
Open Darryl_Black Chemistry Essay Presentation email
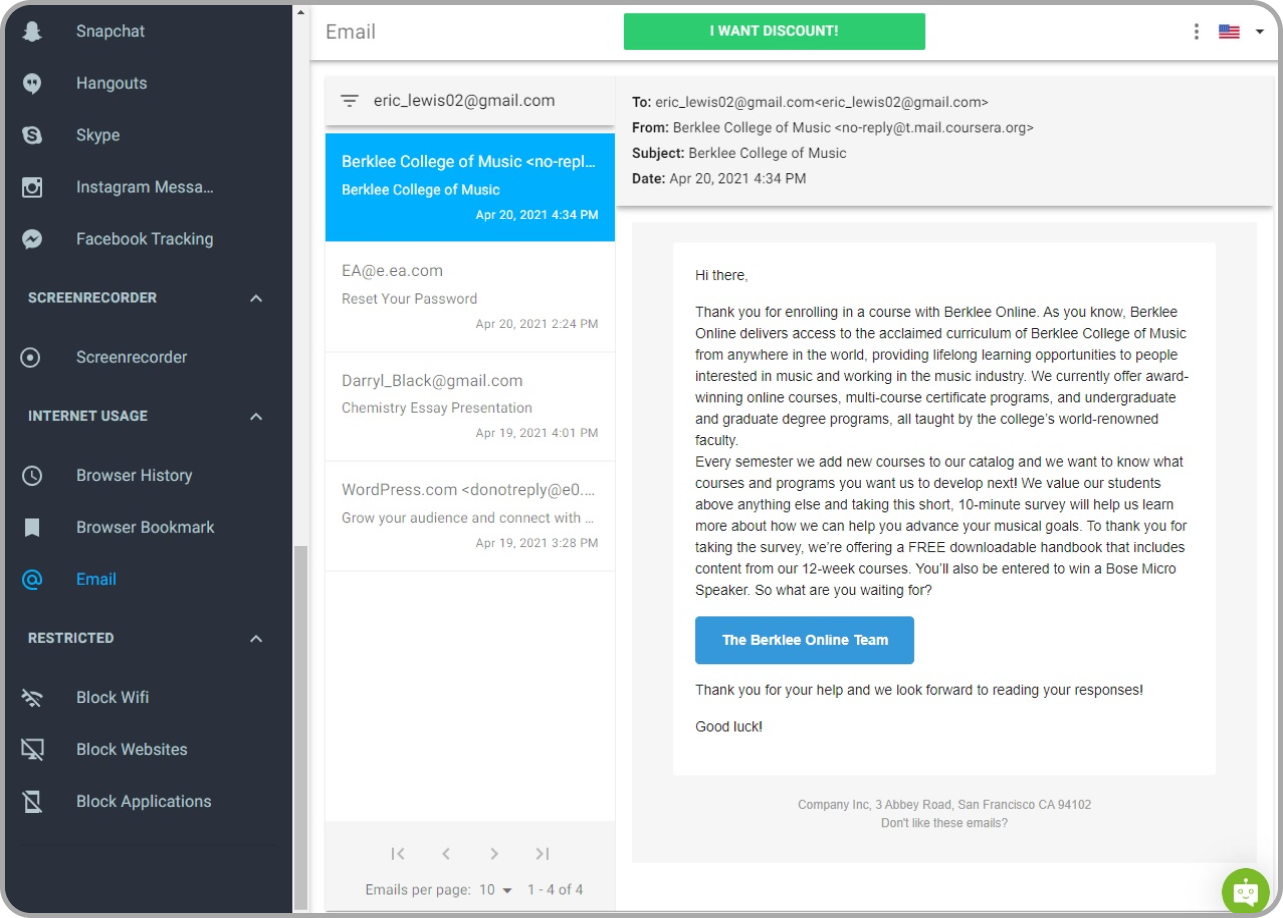tap(470, 407)
